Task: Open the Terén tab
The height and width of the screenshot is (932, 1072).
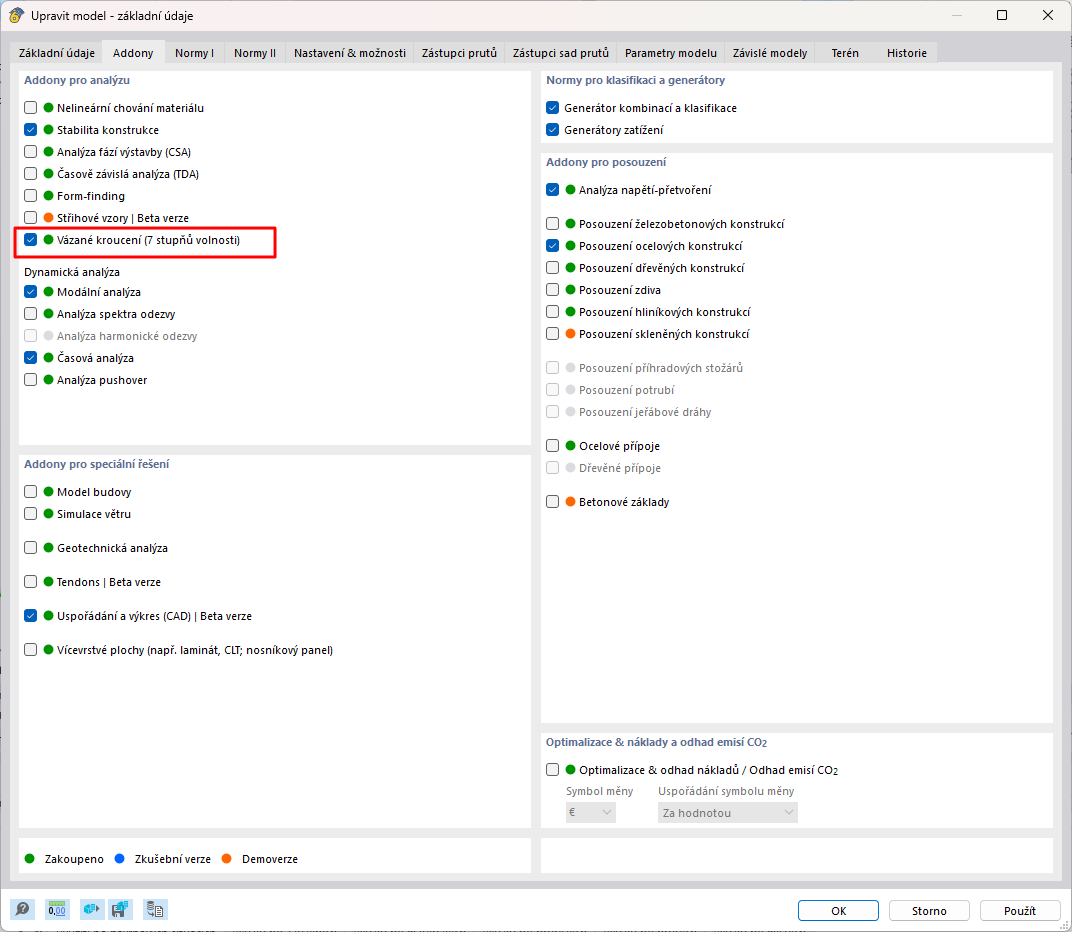Action: click(x=845, y=53)
